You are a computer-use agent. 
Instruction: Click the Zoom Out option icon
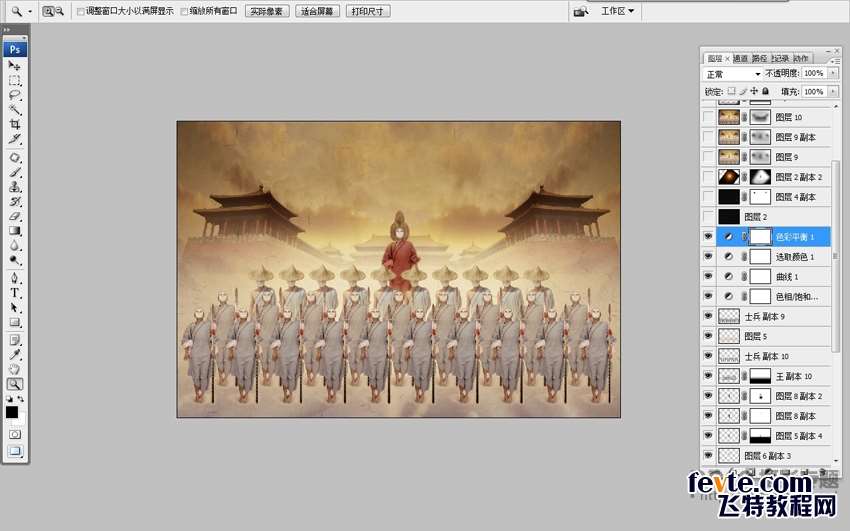point(60,11)
